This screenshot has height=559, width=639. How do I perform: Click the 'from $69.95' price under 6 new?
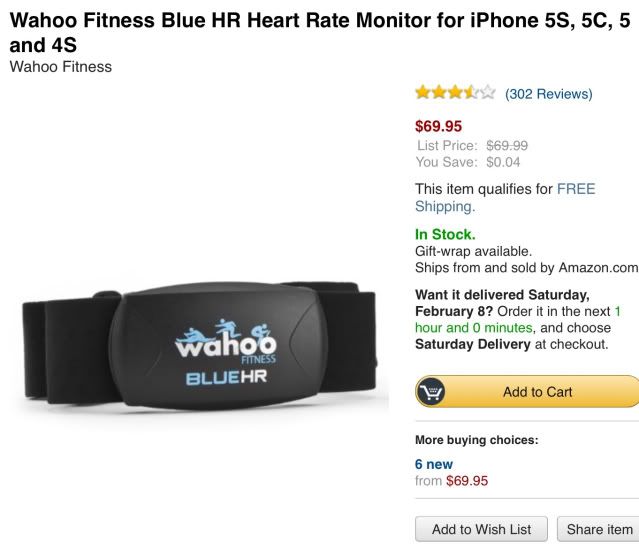[452, 481]
